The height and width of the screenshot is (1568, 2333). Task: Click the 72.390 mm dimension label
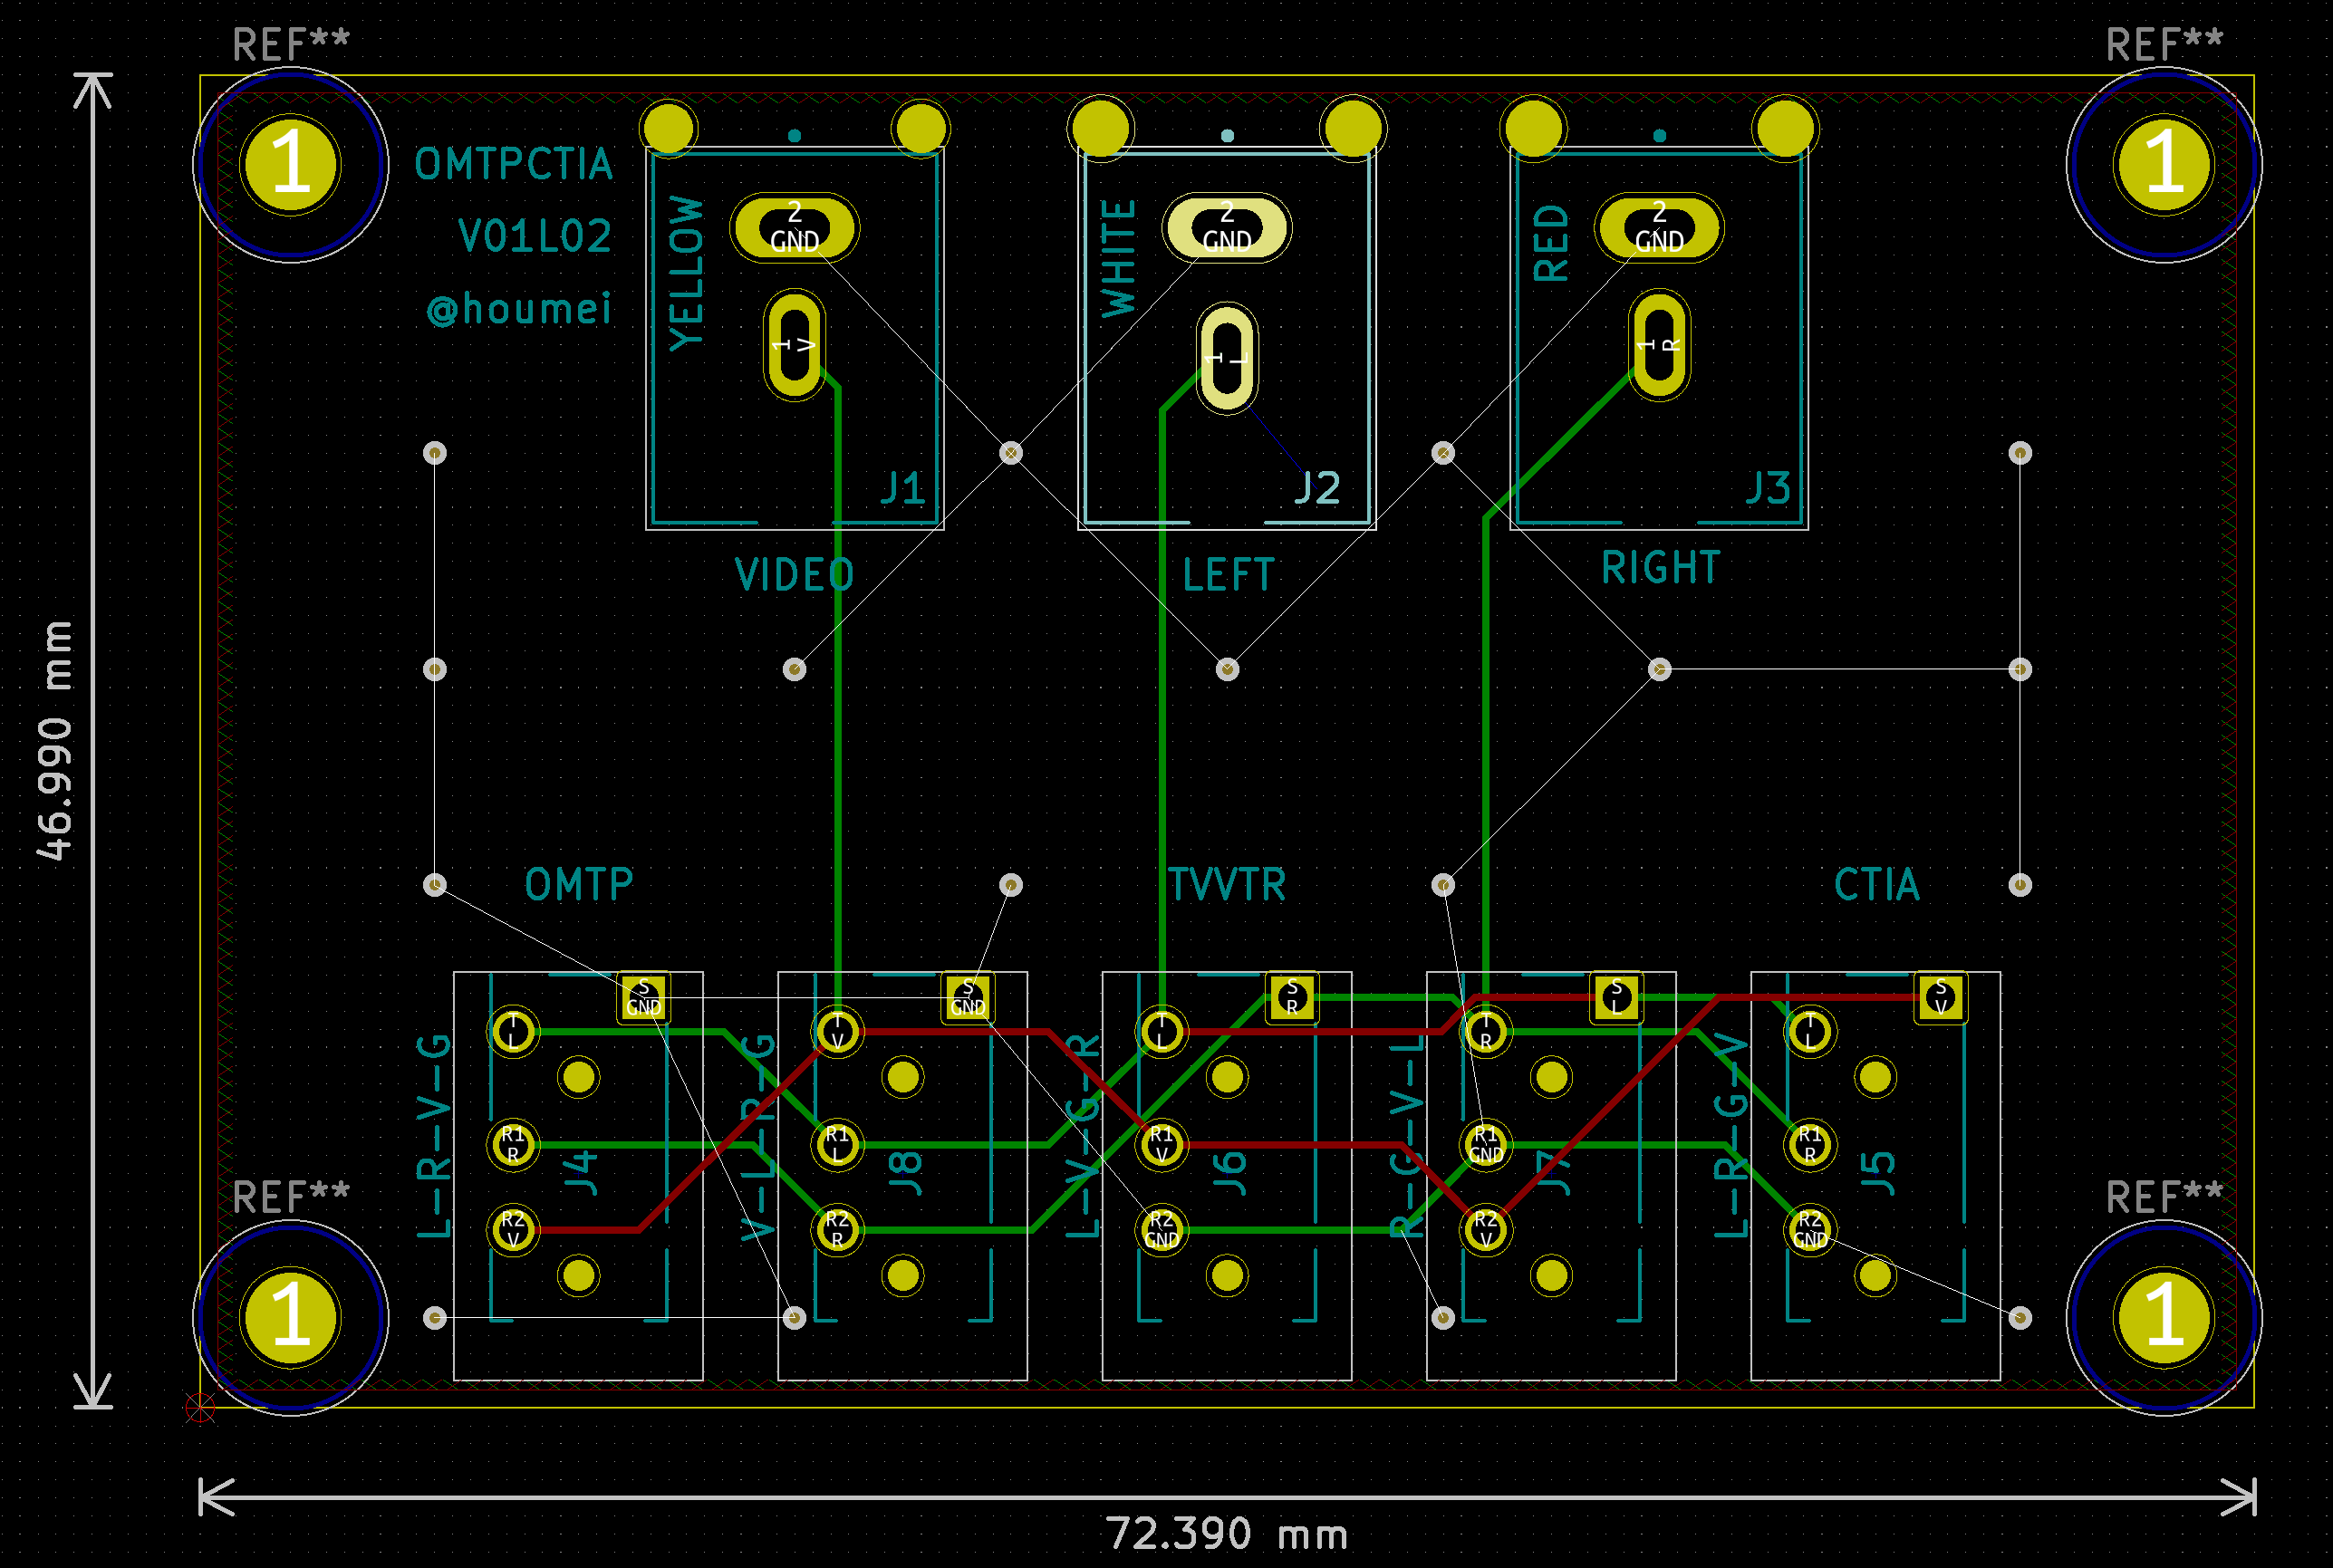1226,1533
